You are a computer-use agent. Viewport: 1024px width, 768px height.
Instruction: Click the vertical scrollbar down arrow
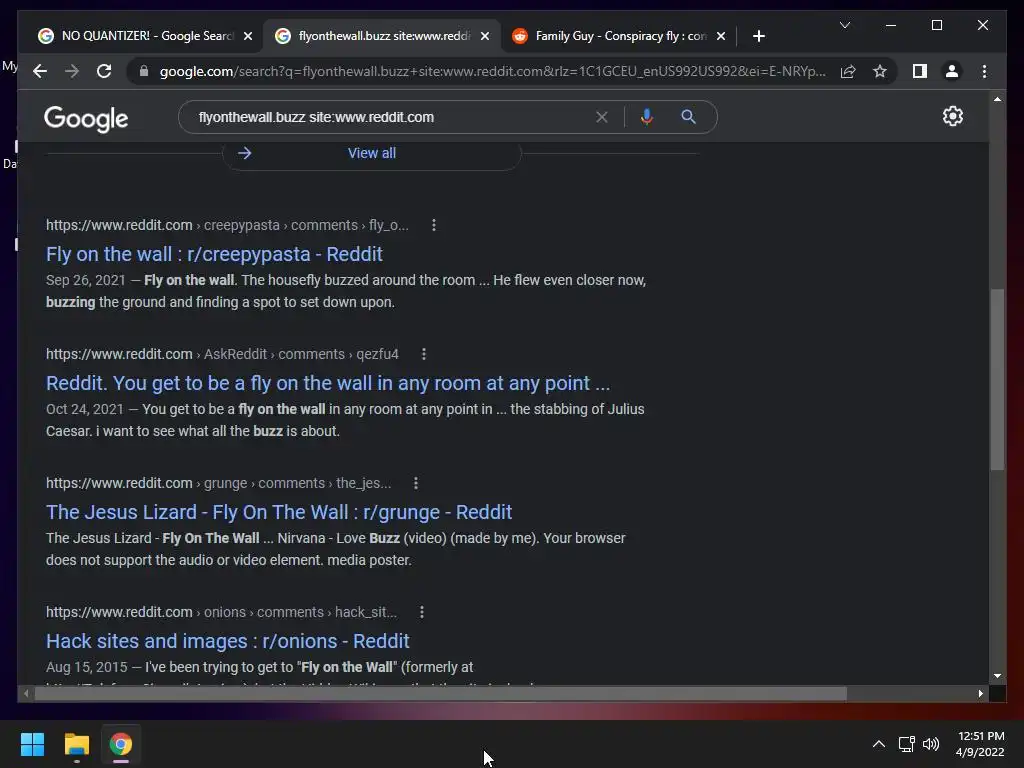tap(997, 676)
